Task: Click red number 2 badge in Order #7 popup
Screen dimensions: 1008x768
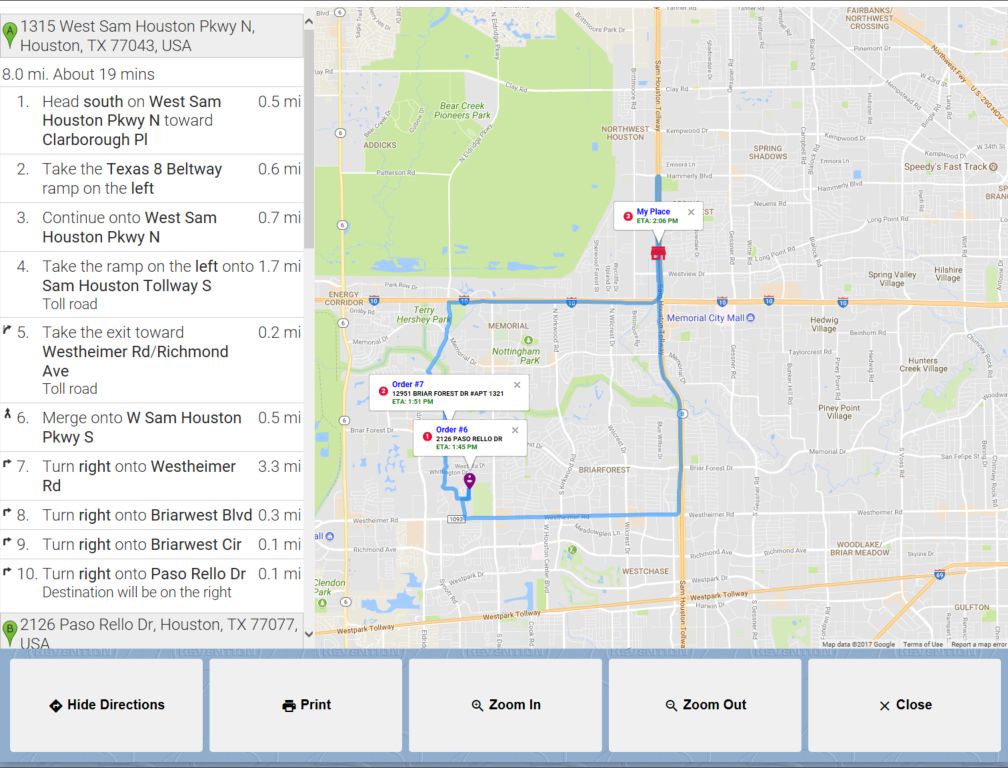Action: 383,391
